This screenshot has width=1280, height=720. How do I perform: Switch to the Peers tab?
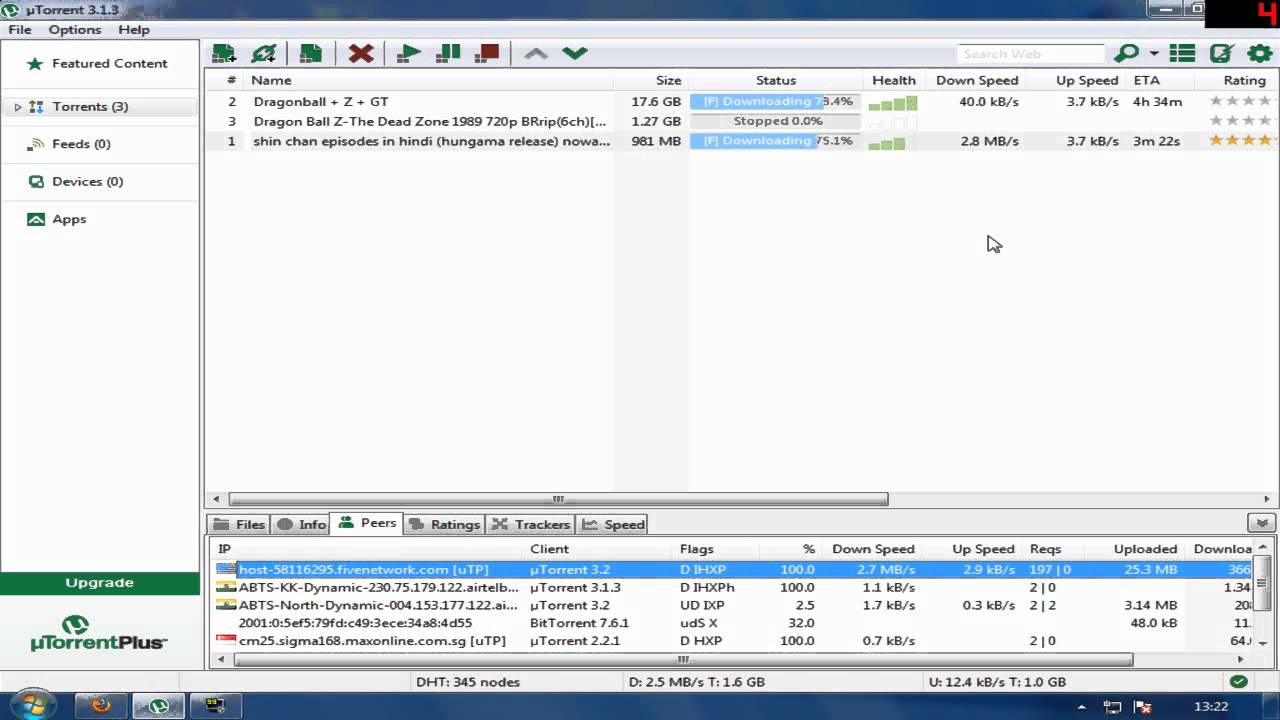coord(367,523)
